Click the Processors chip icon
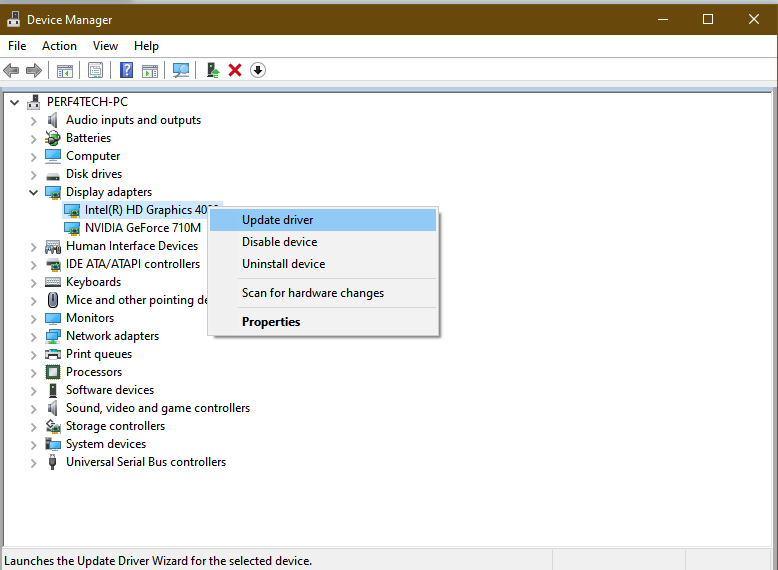 (x=53, y=372)
